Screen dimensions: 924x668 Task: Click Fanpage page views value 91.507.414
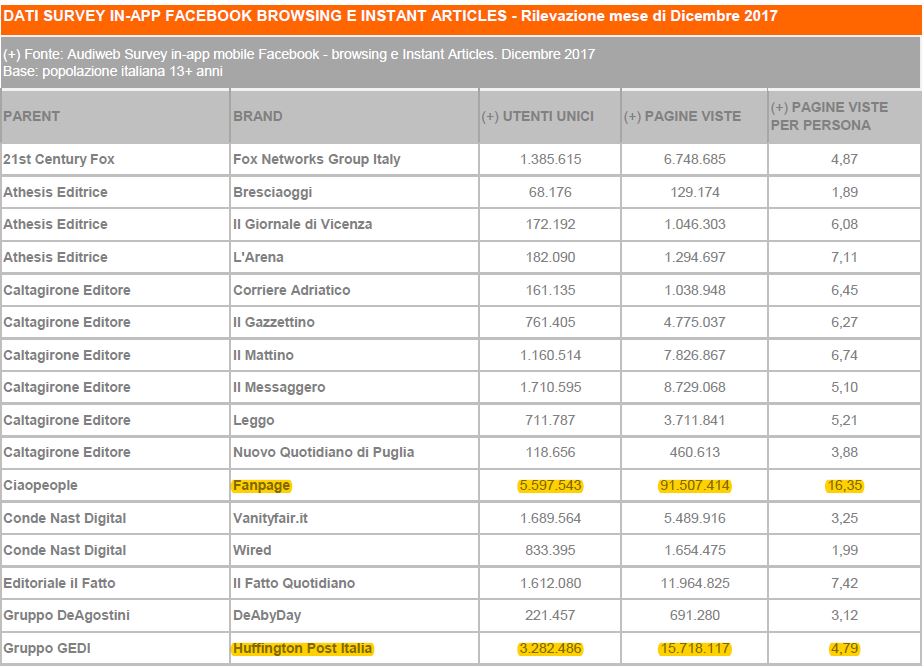click(695, 485)
